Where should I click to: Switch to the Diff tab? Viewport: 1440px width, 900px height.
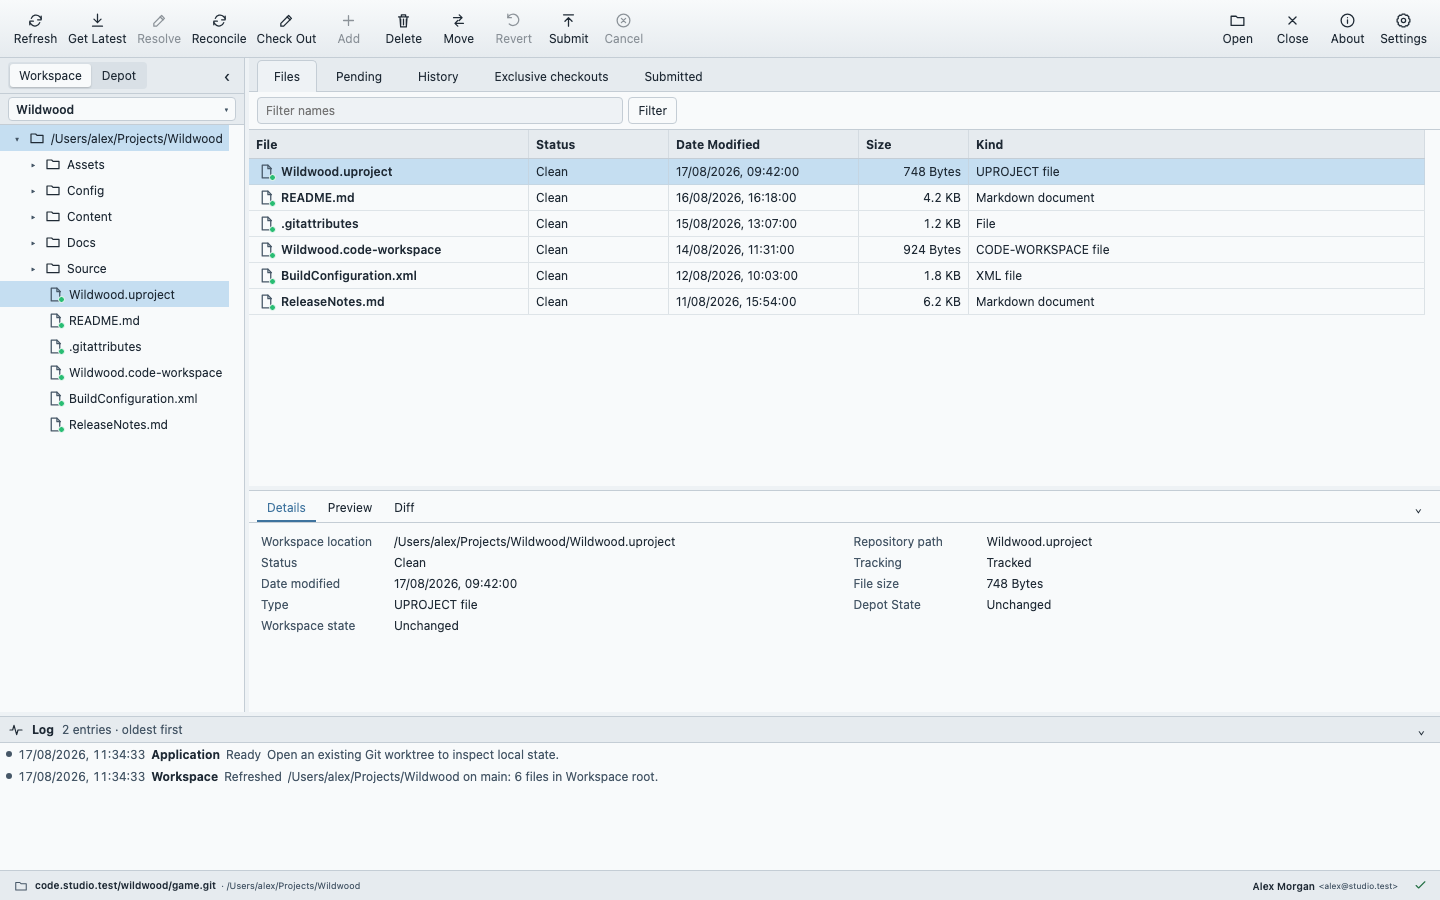pos(404,508)
